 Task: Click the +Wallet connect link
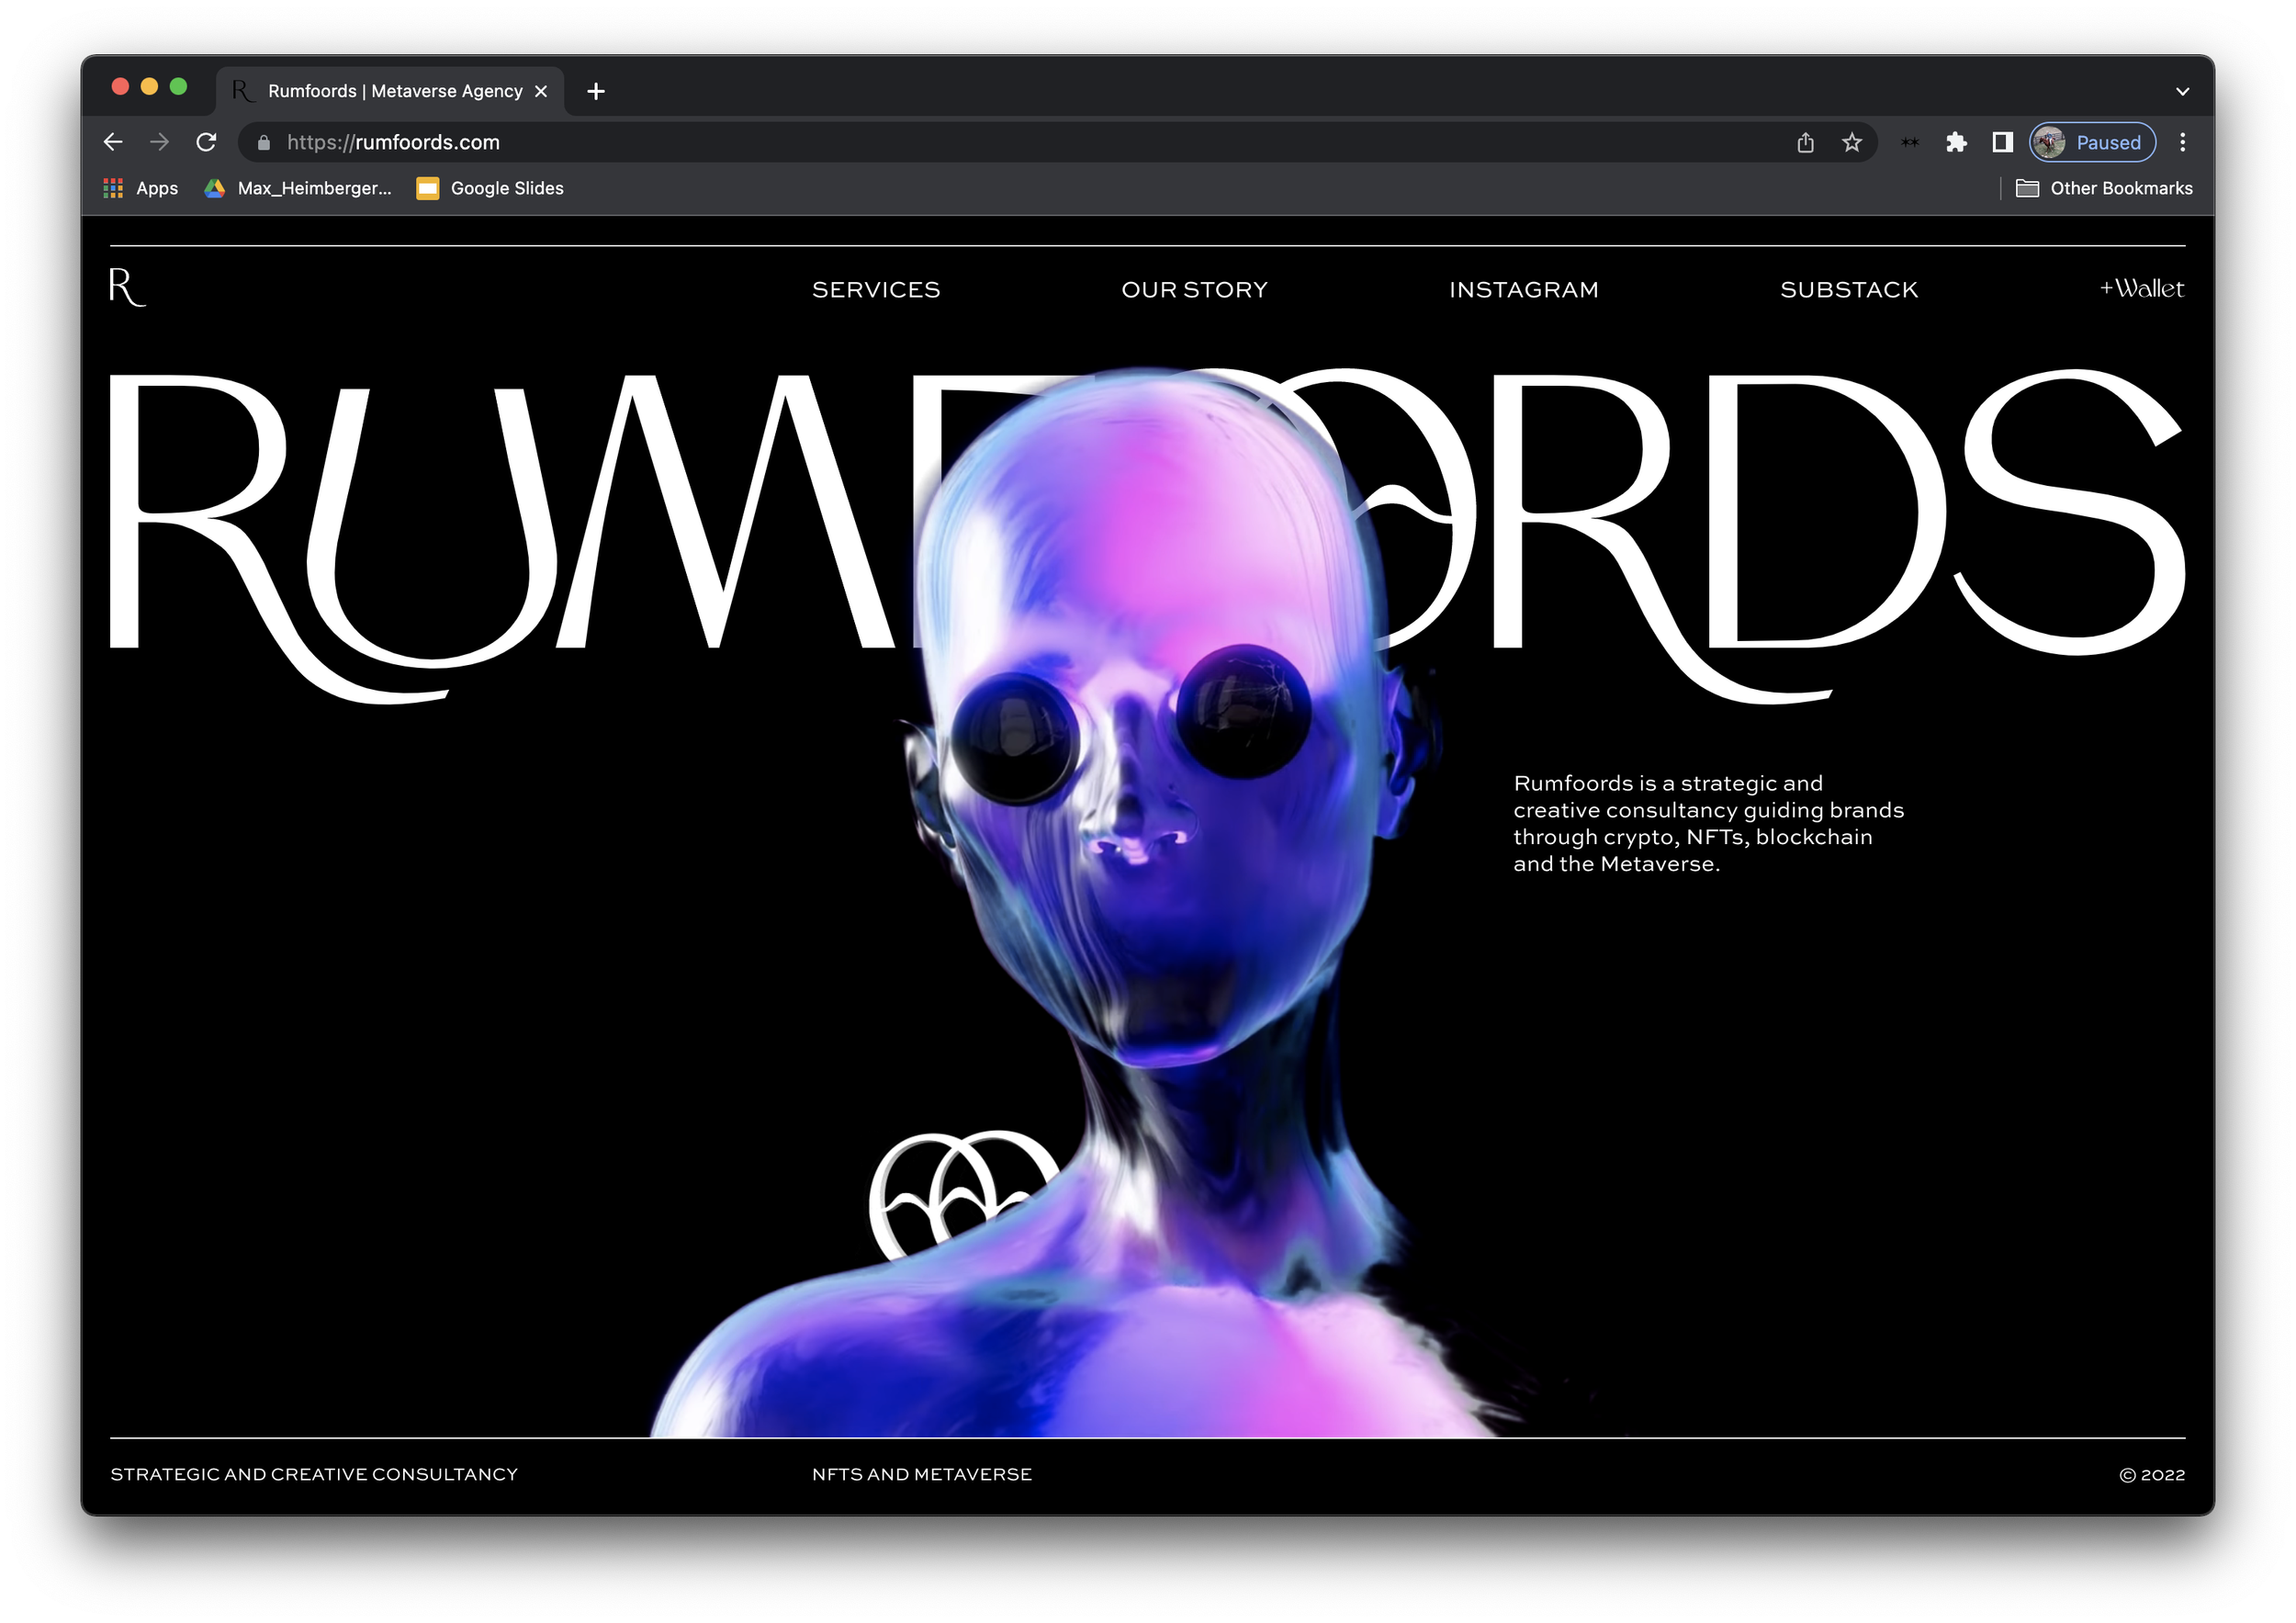pos(2141,288)
